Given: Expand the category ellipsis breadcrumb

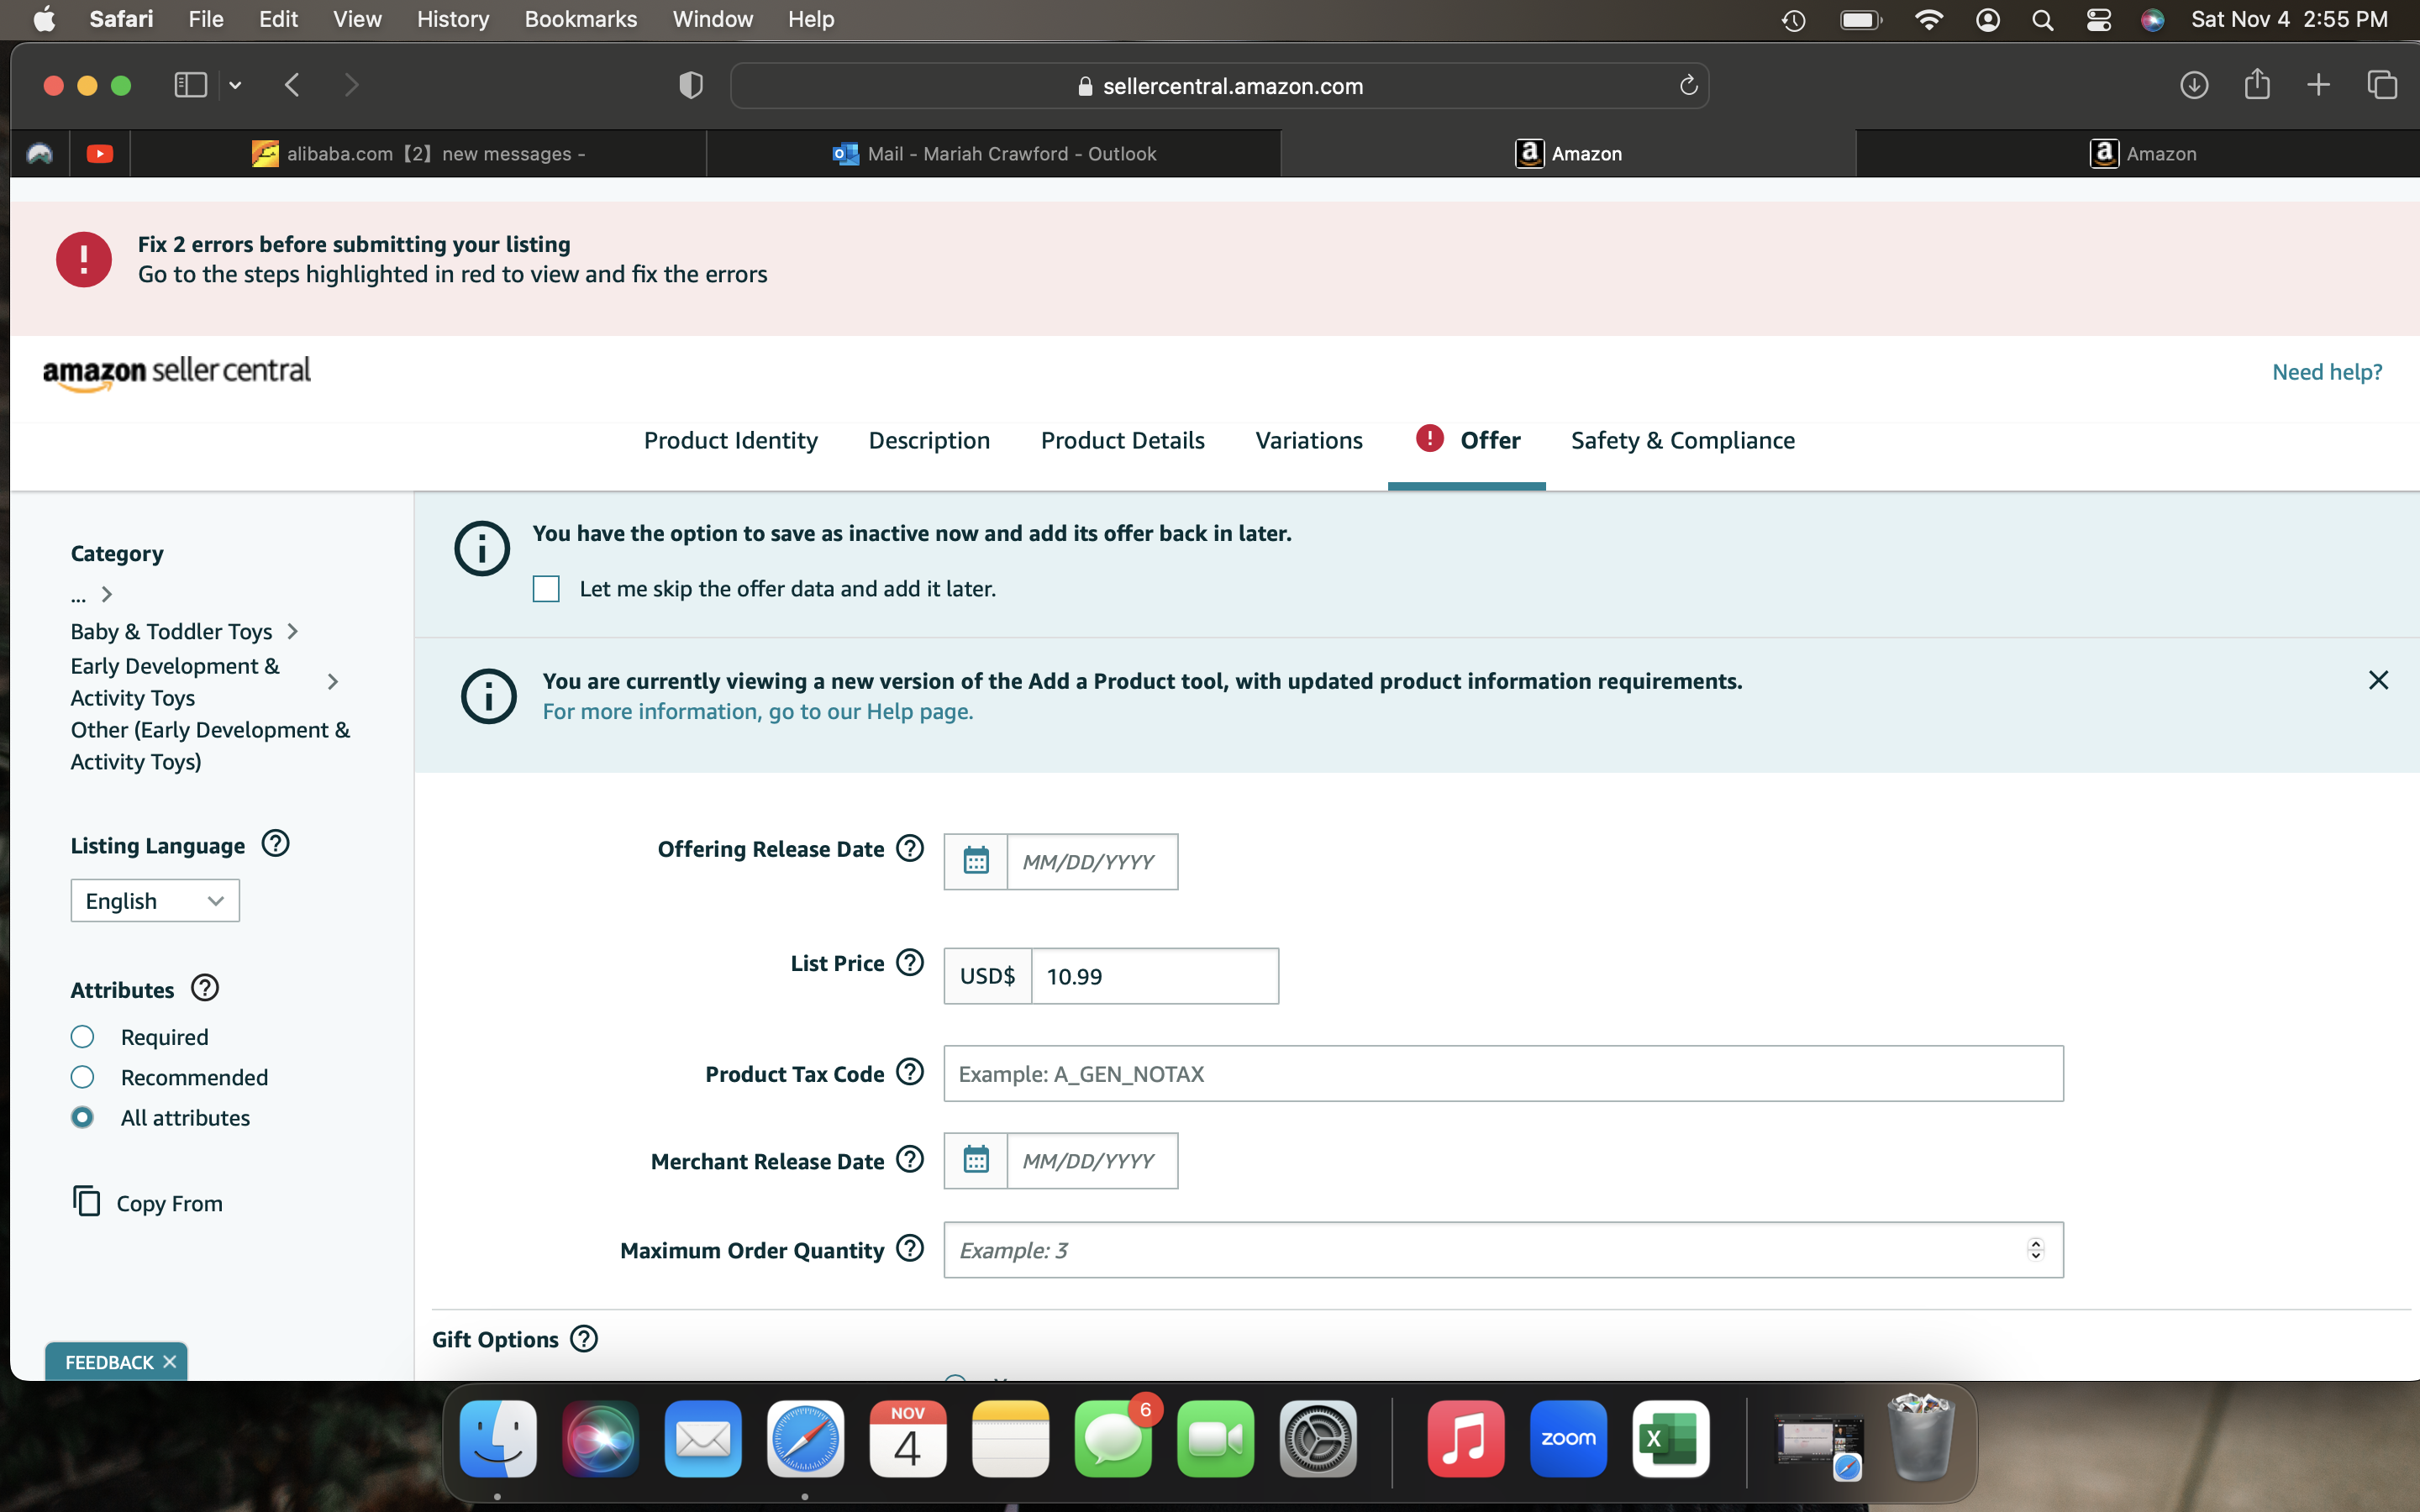Looking at the screenshot, I should 79,596.
